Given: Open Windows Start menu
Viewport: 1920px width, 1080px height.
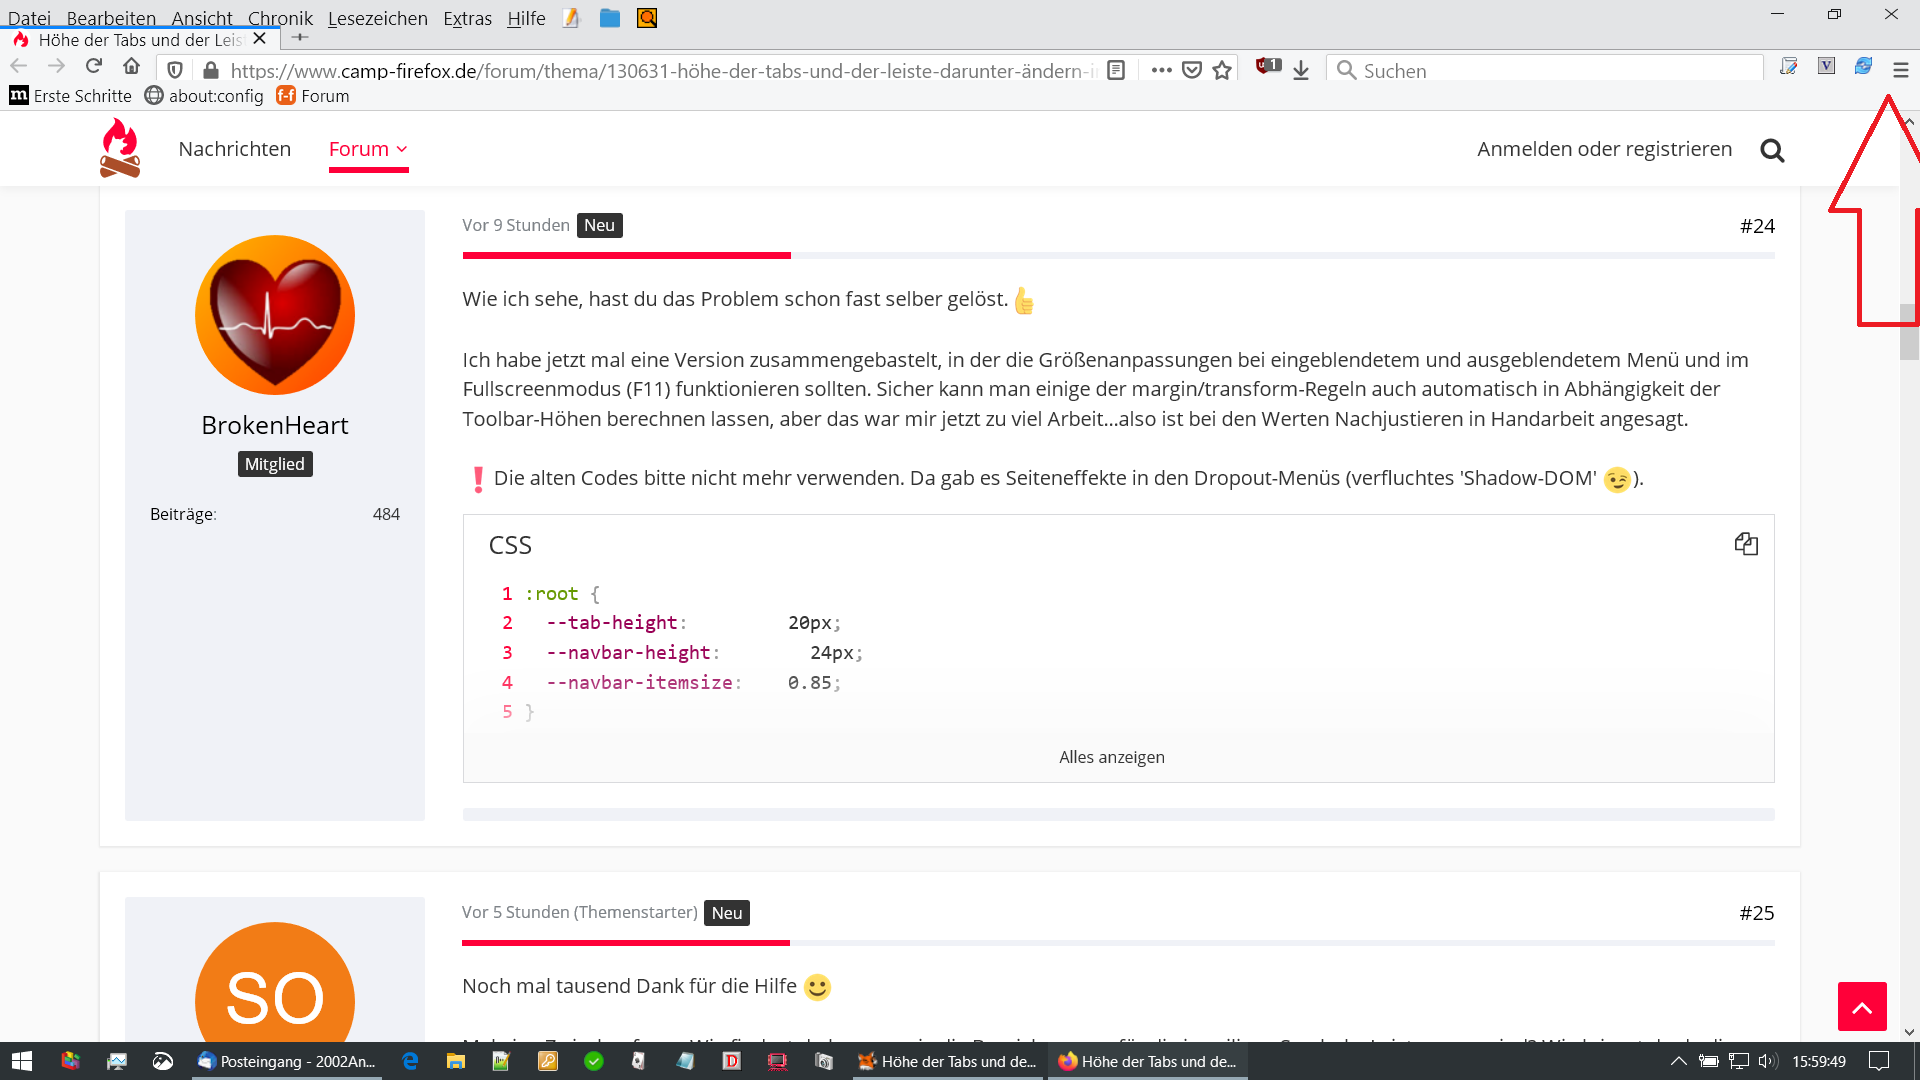Looking at the screenshot, I should (22, 1061).
